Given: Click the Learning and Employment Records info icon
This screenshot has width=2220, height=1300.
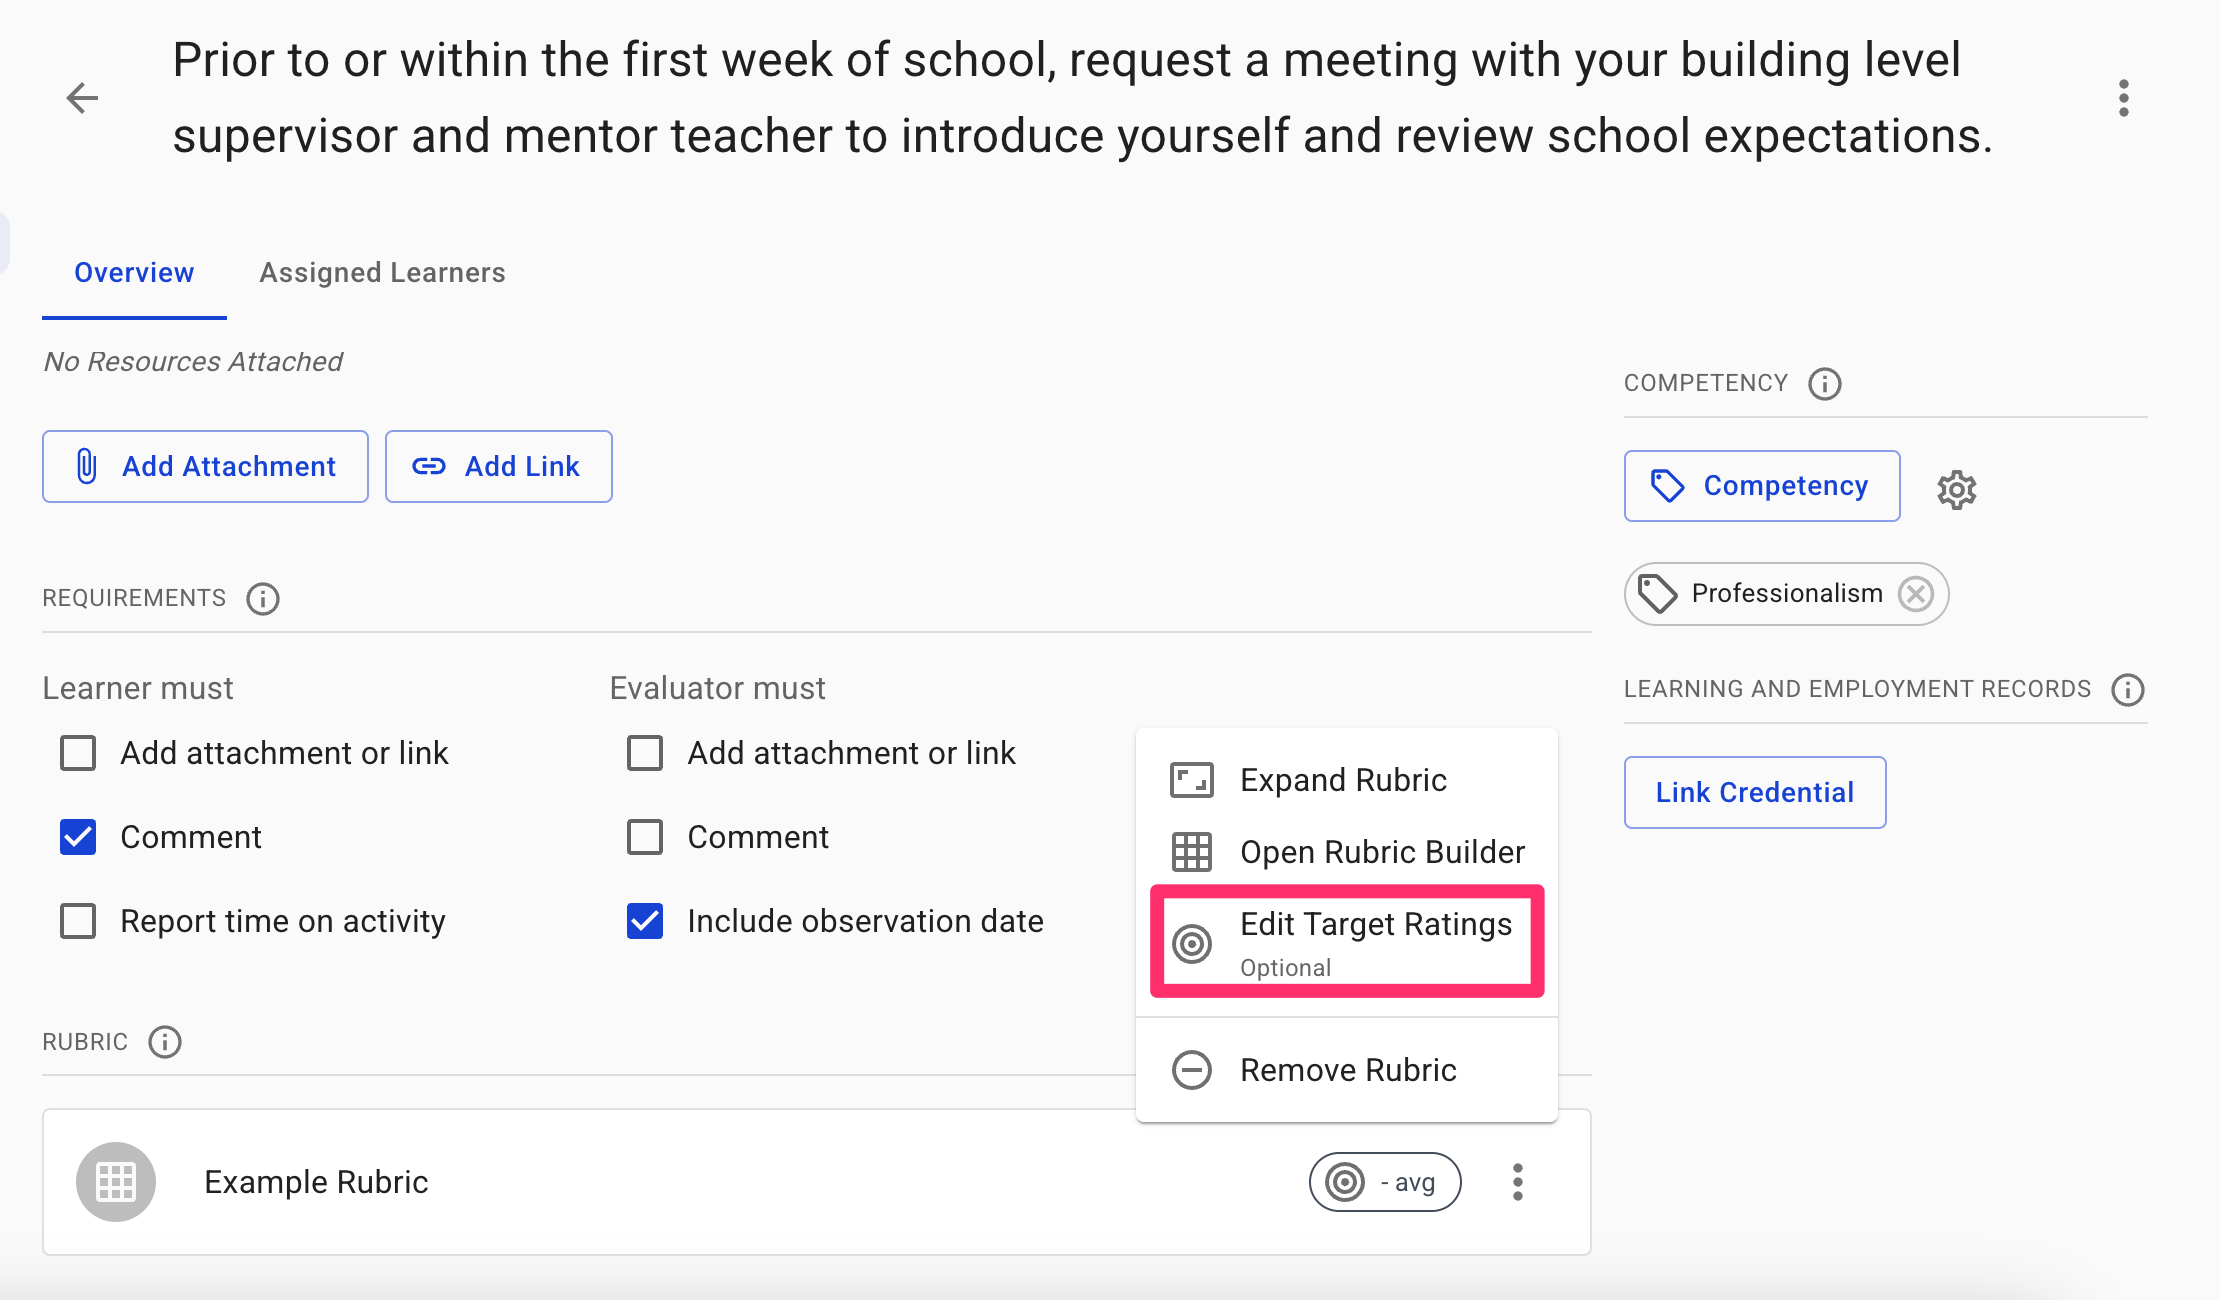Looking at the screenshot, I should 2127,690.
